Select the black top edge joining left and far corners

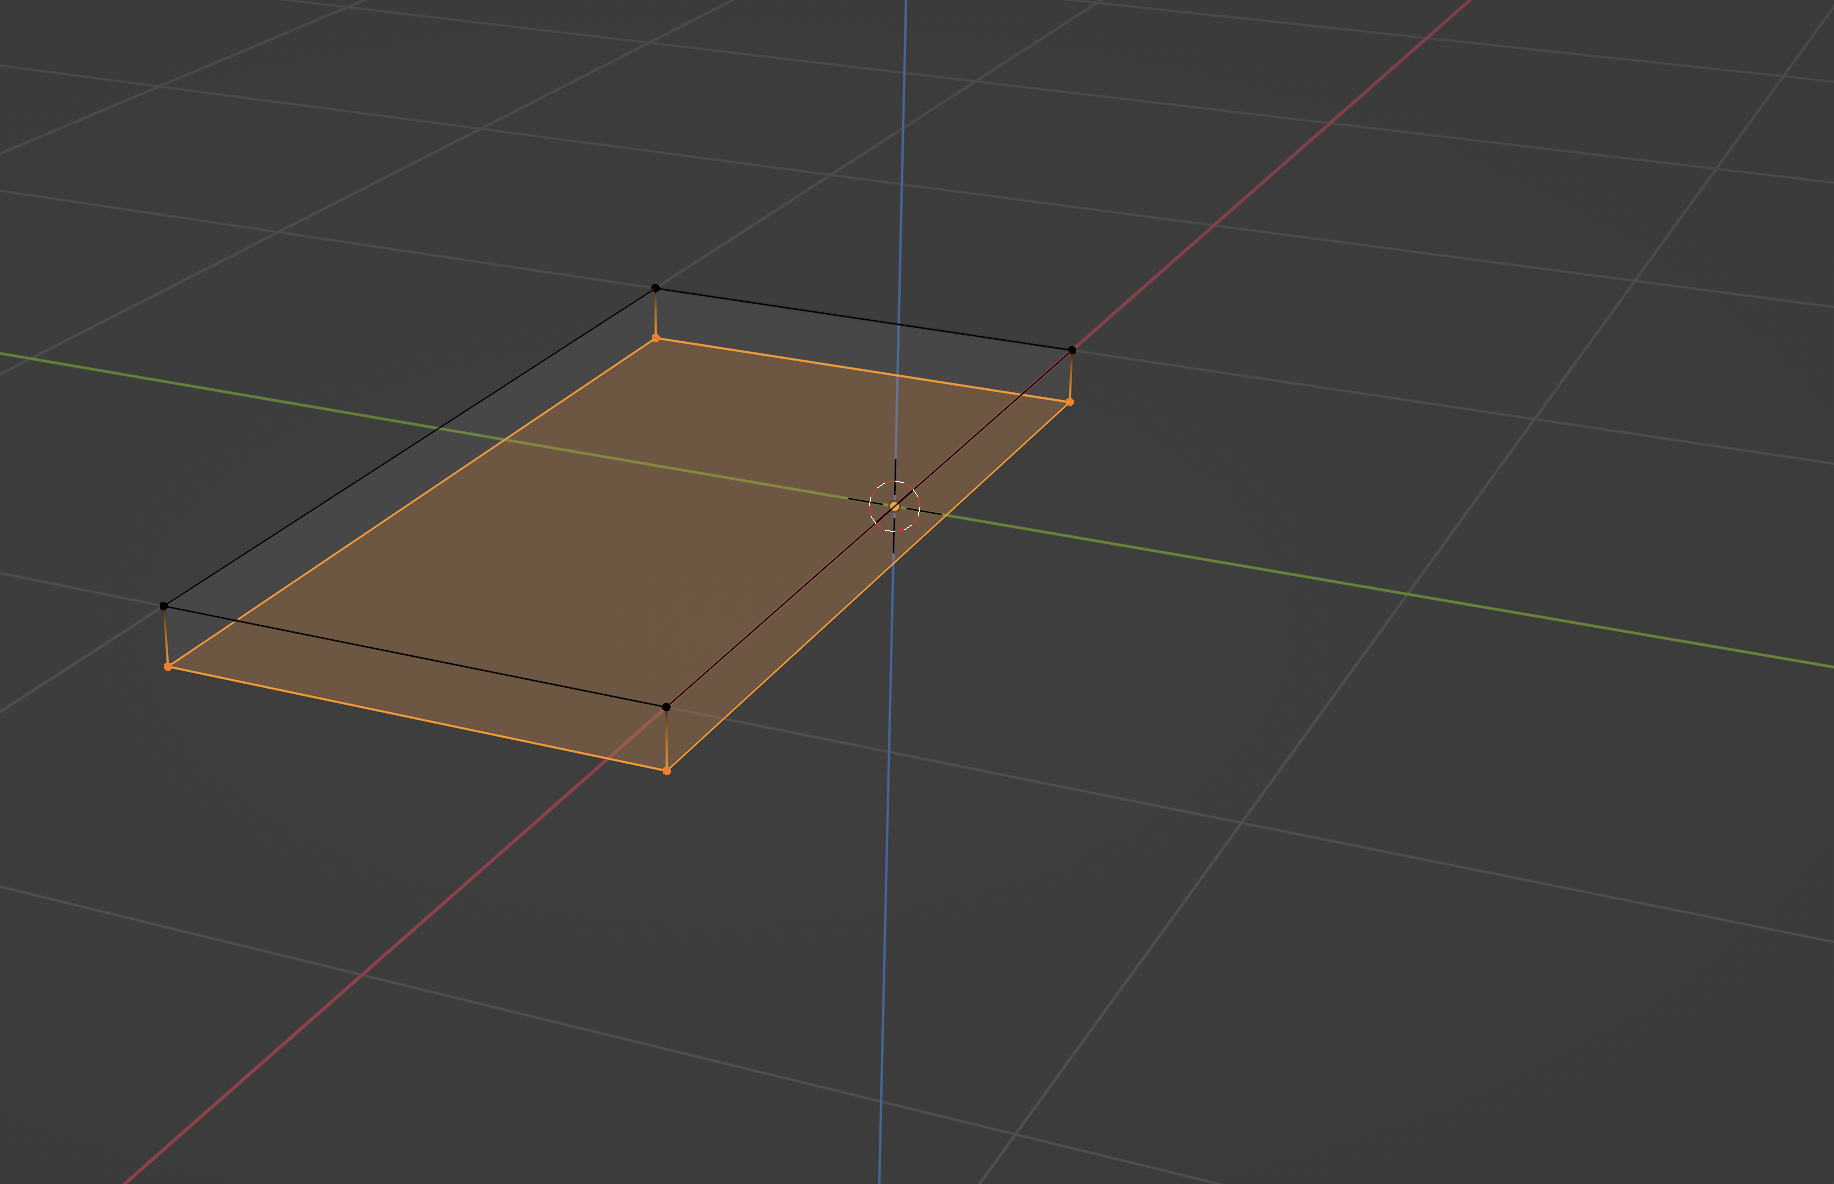pos(410,447)
